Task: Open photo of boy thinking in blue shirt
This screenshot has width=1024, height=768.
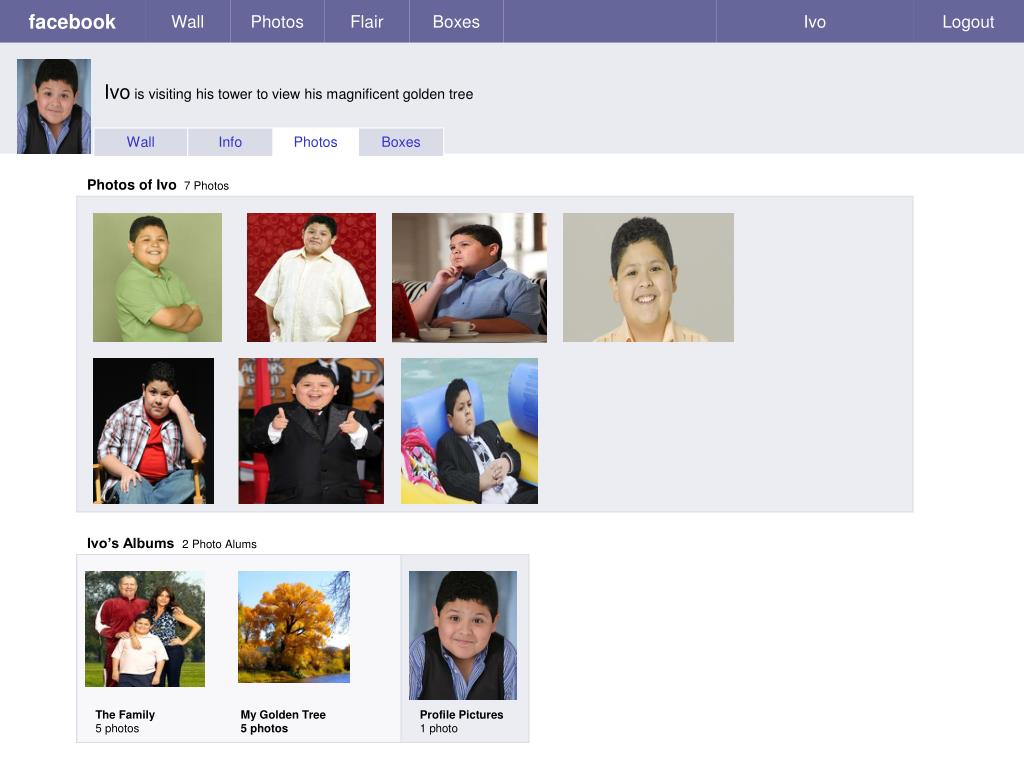Action: coord(470,277)
